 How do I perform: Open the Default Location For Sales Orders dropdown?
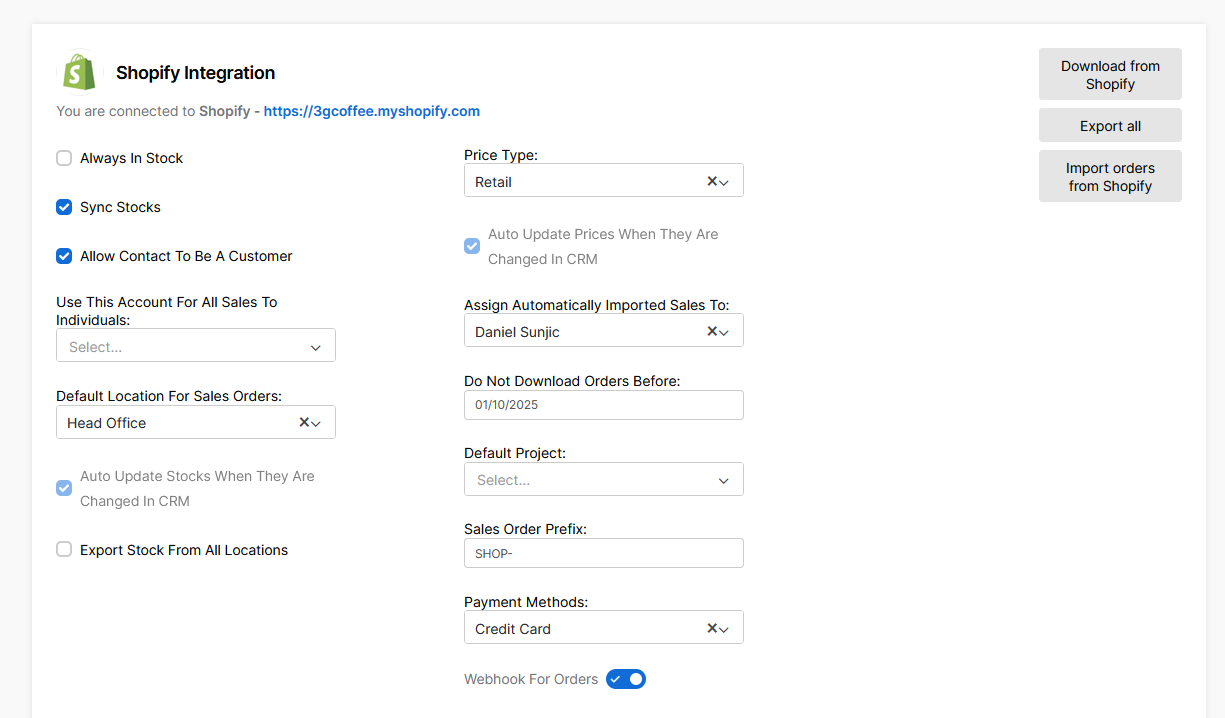point(175,423)
